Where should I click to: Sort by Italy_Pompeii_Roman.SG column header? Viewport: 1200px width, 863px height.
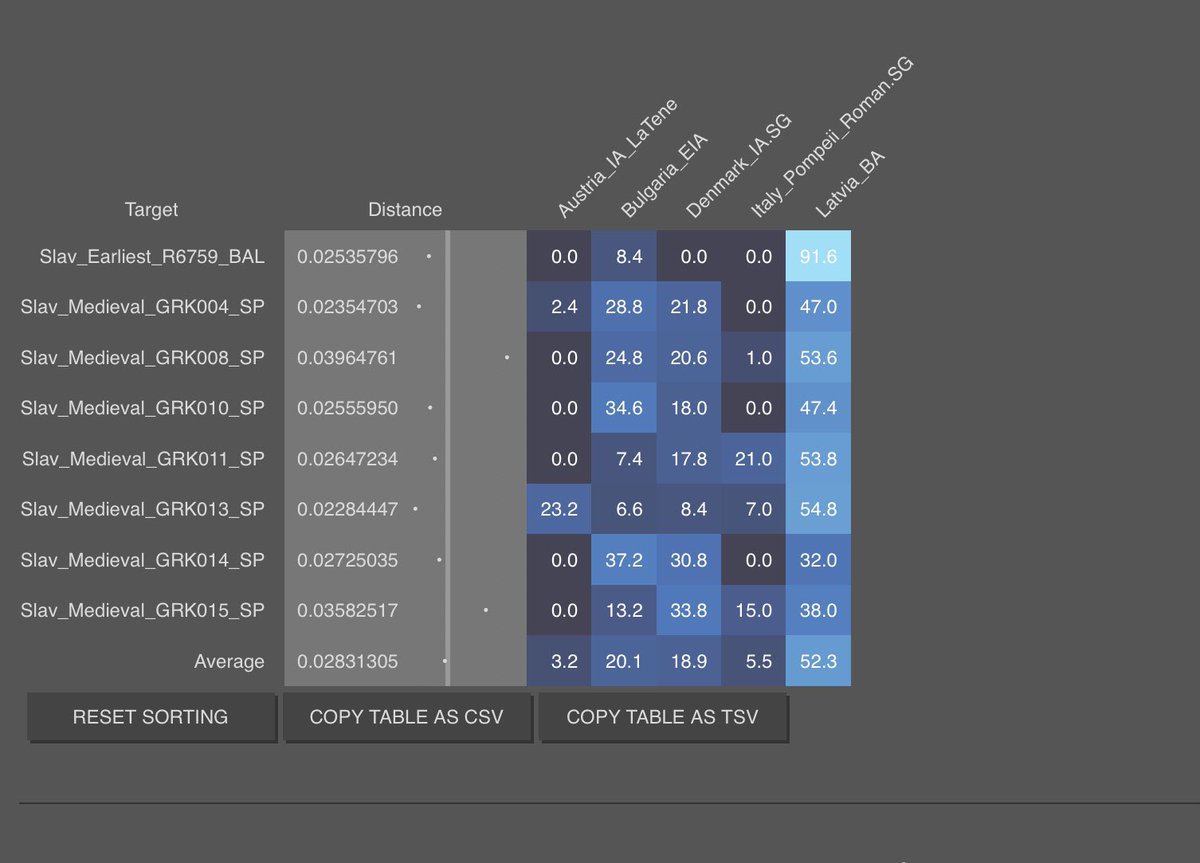(x=832, y=137)
